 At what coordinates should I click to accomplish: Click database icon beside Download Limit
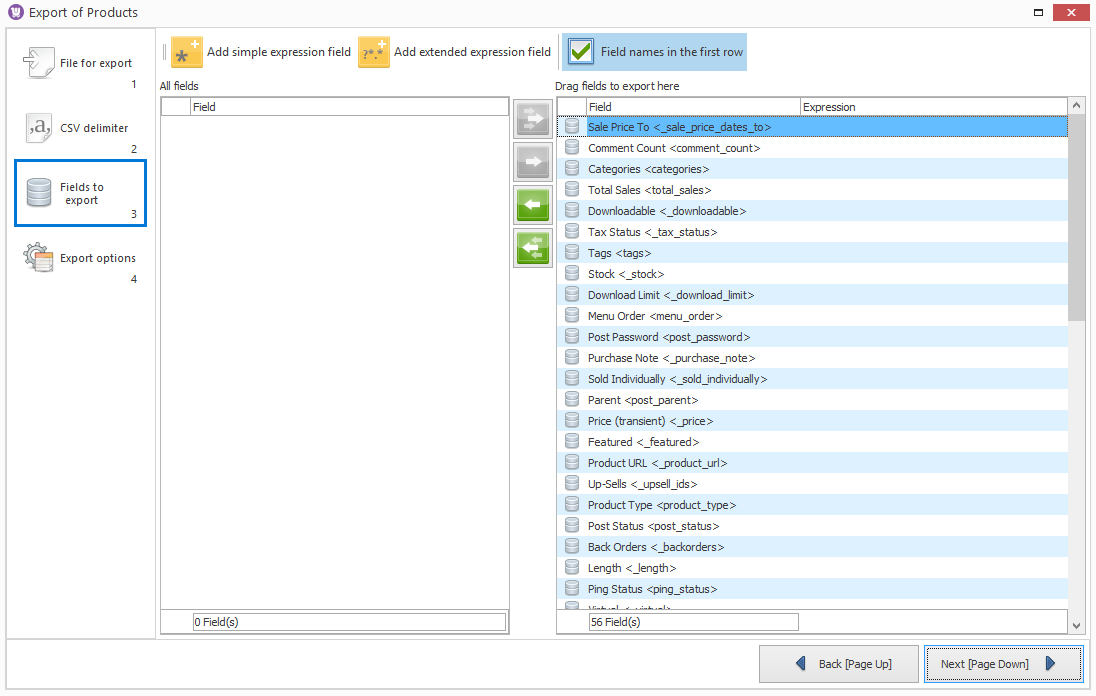click(x=572, y=294)
